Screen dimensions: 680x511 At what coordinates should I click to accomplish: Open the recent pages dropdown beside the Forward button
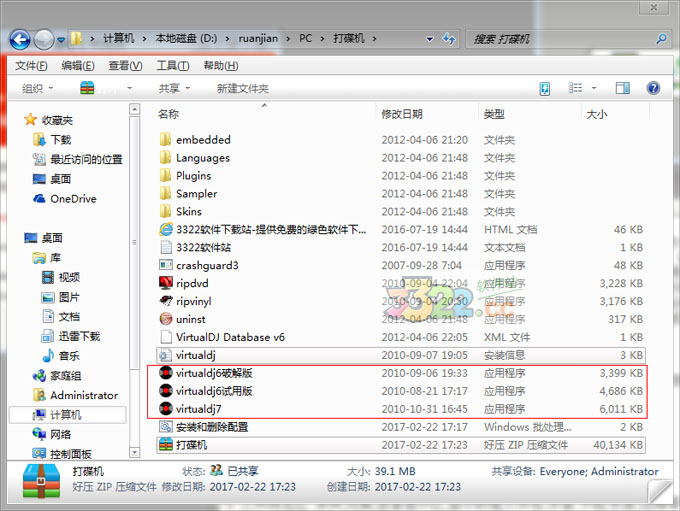click(61, 39)
